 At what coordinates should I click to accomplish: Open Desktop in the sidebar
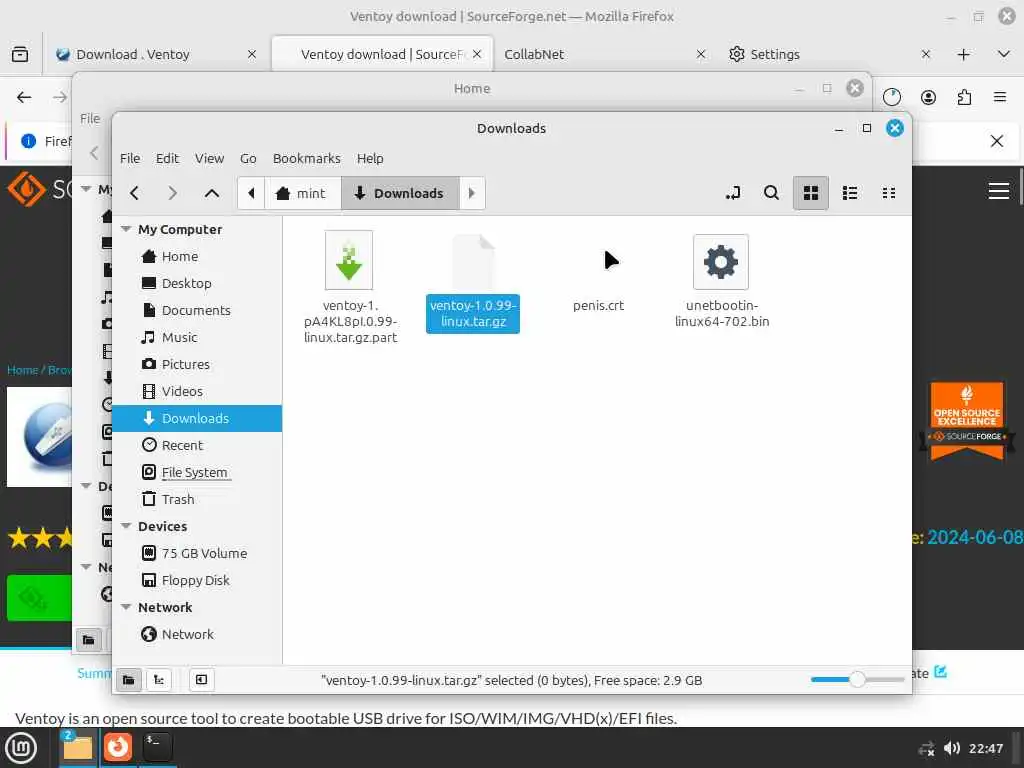(197, 283)
